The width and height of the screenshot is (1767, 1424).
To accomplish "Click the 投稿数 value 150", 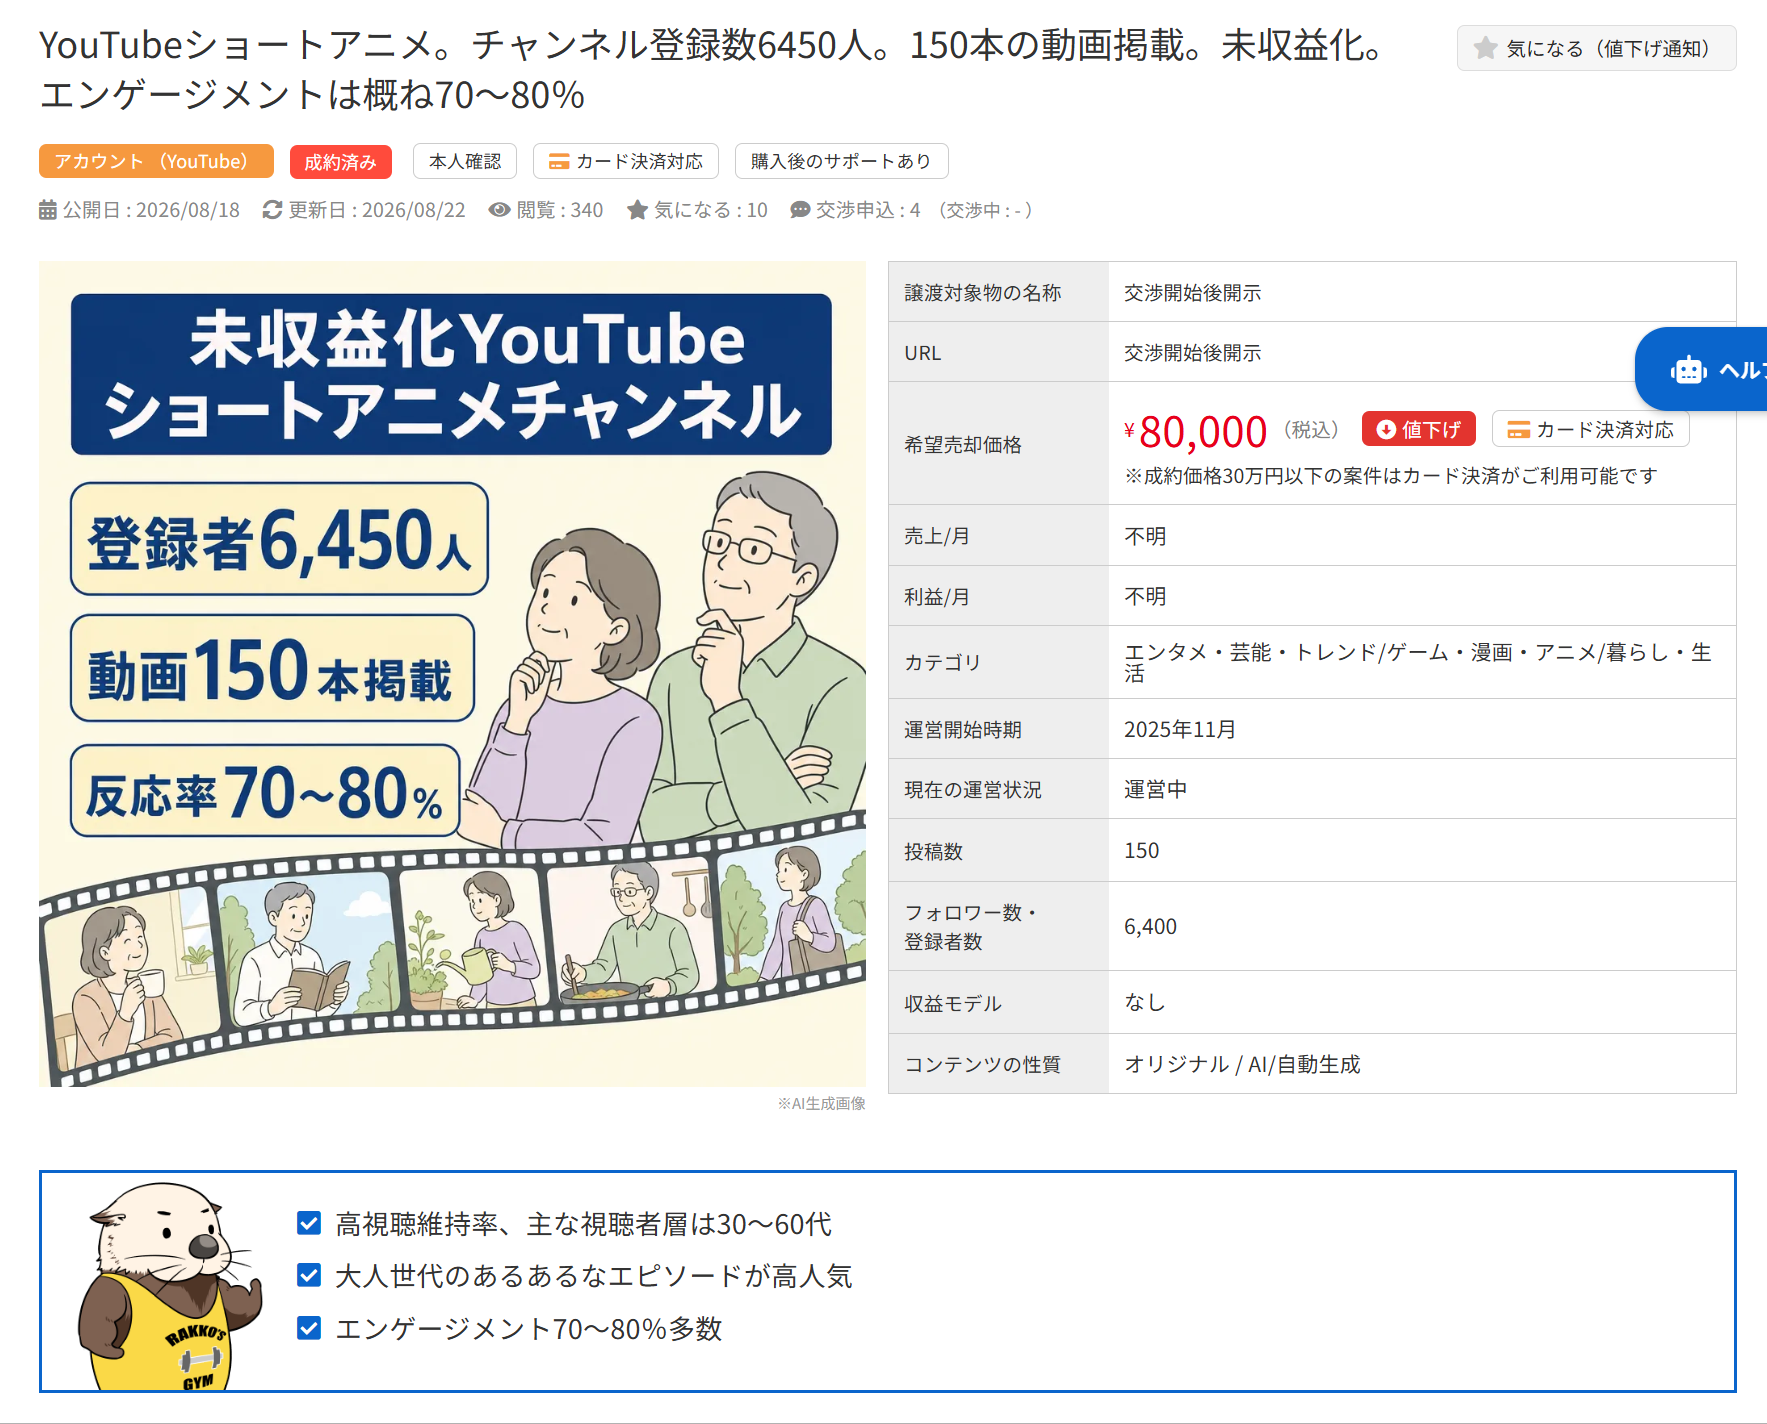I will point(1141,851).
